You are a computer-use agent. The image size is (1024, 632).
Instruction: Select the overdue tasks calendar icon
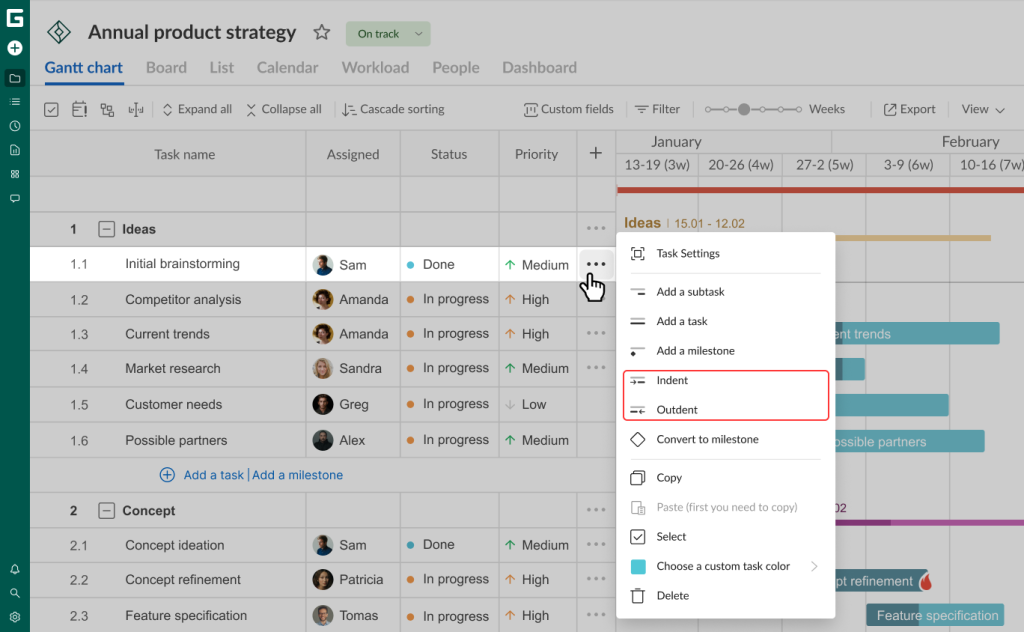coord(79,109)
